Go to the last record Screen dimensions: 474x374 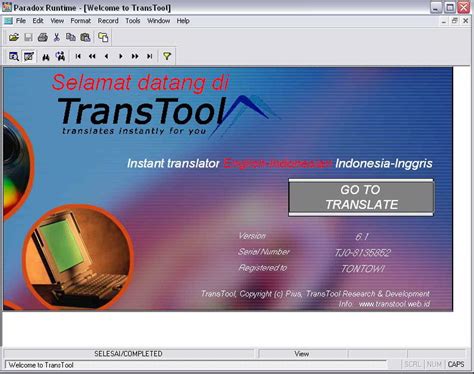(150, 56)
